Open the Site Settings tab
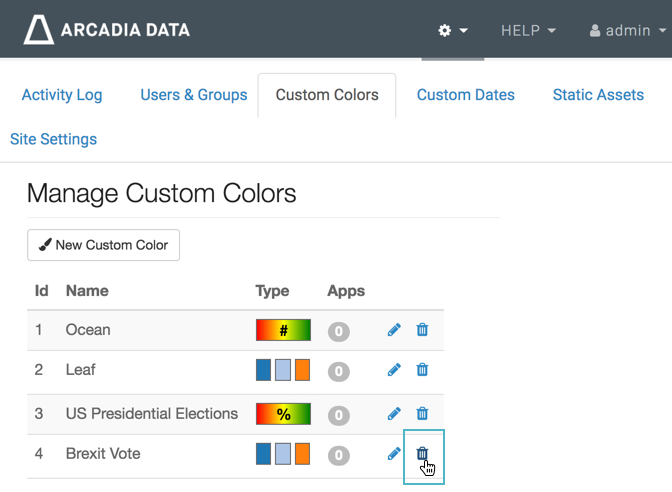Viewport: 672px width, 492px height. [x=53, y=139]
